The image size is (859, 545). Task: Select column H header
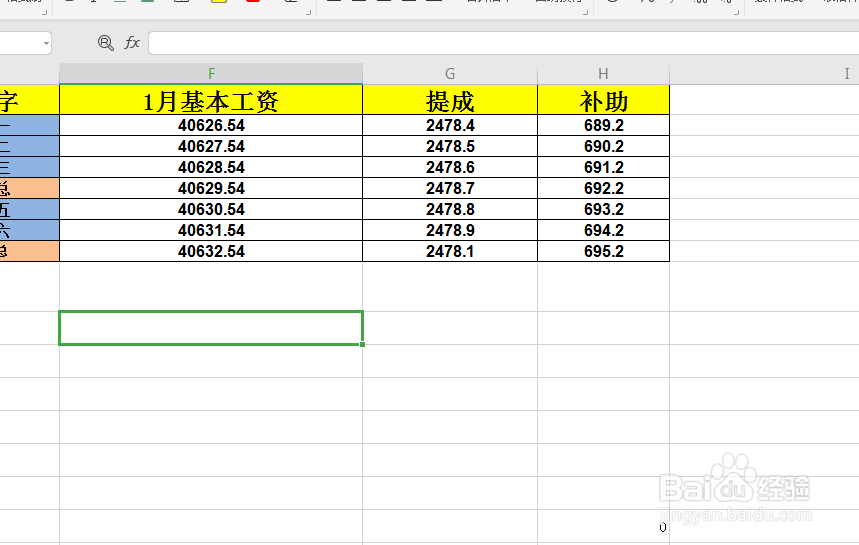click(603, 73)
